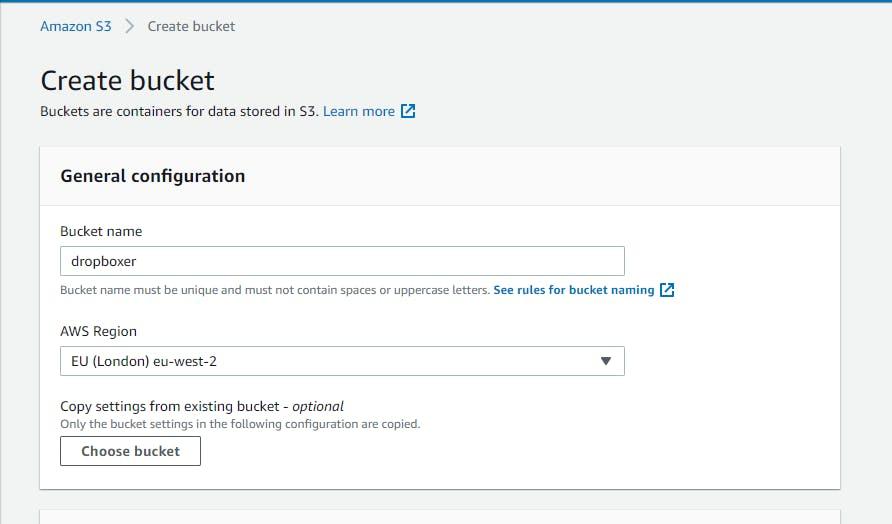
Task: Click the AWS Region label
Action: [x=98, y=331]
